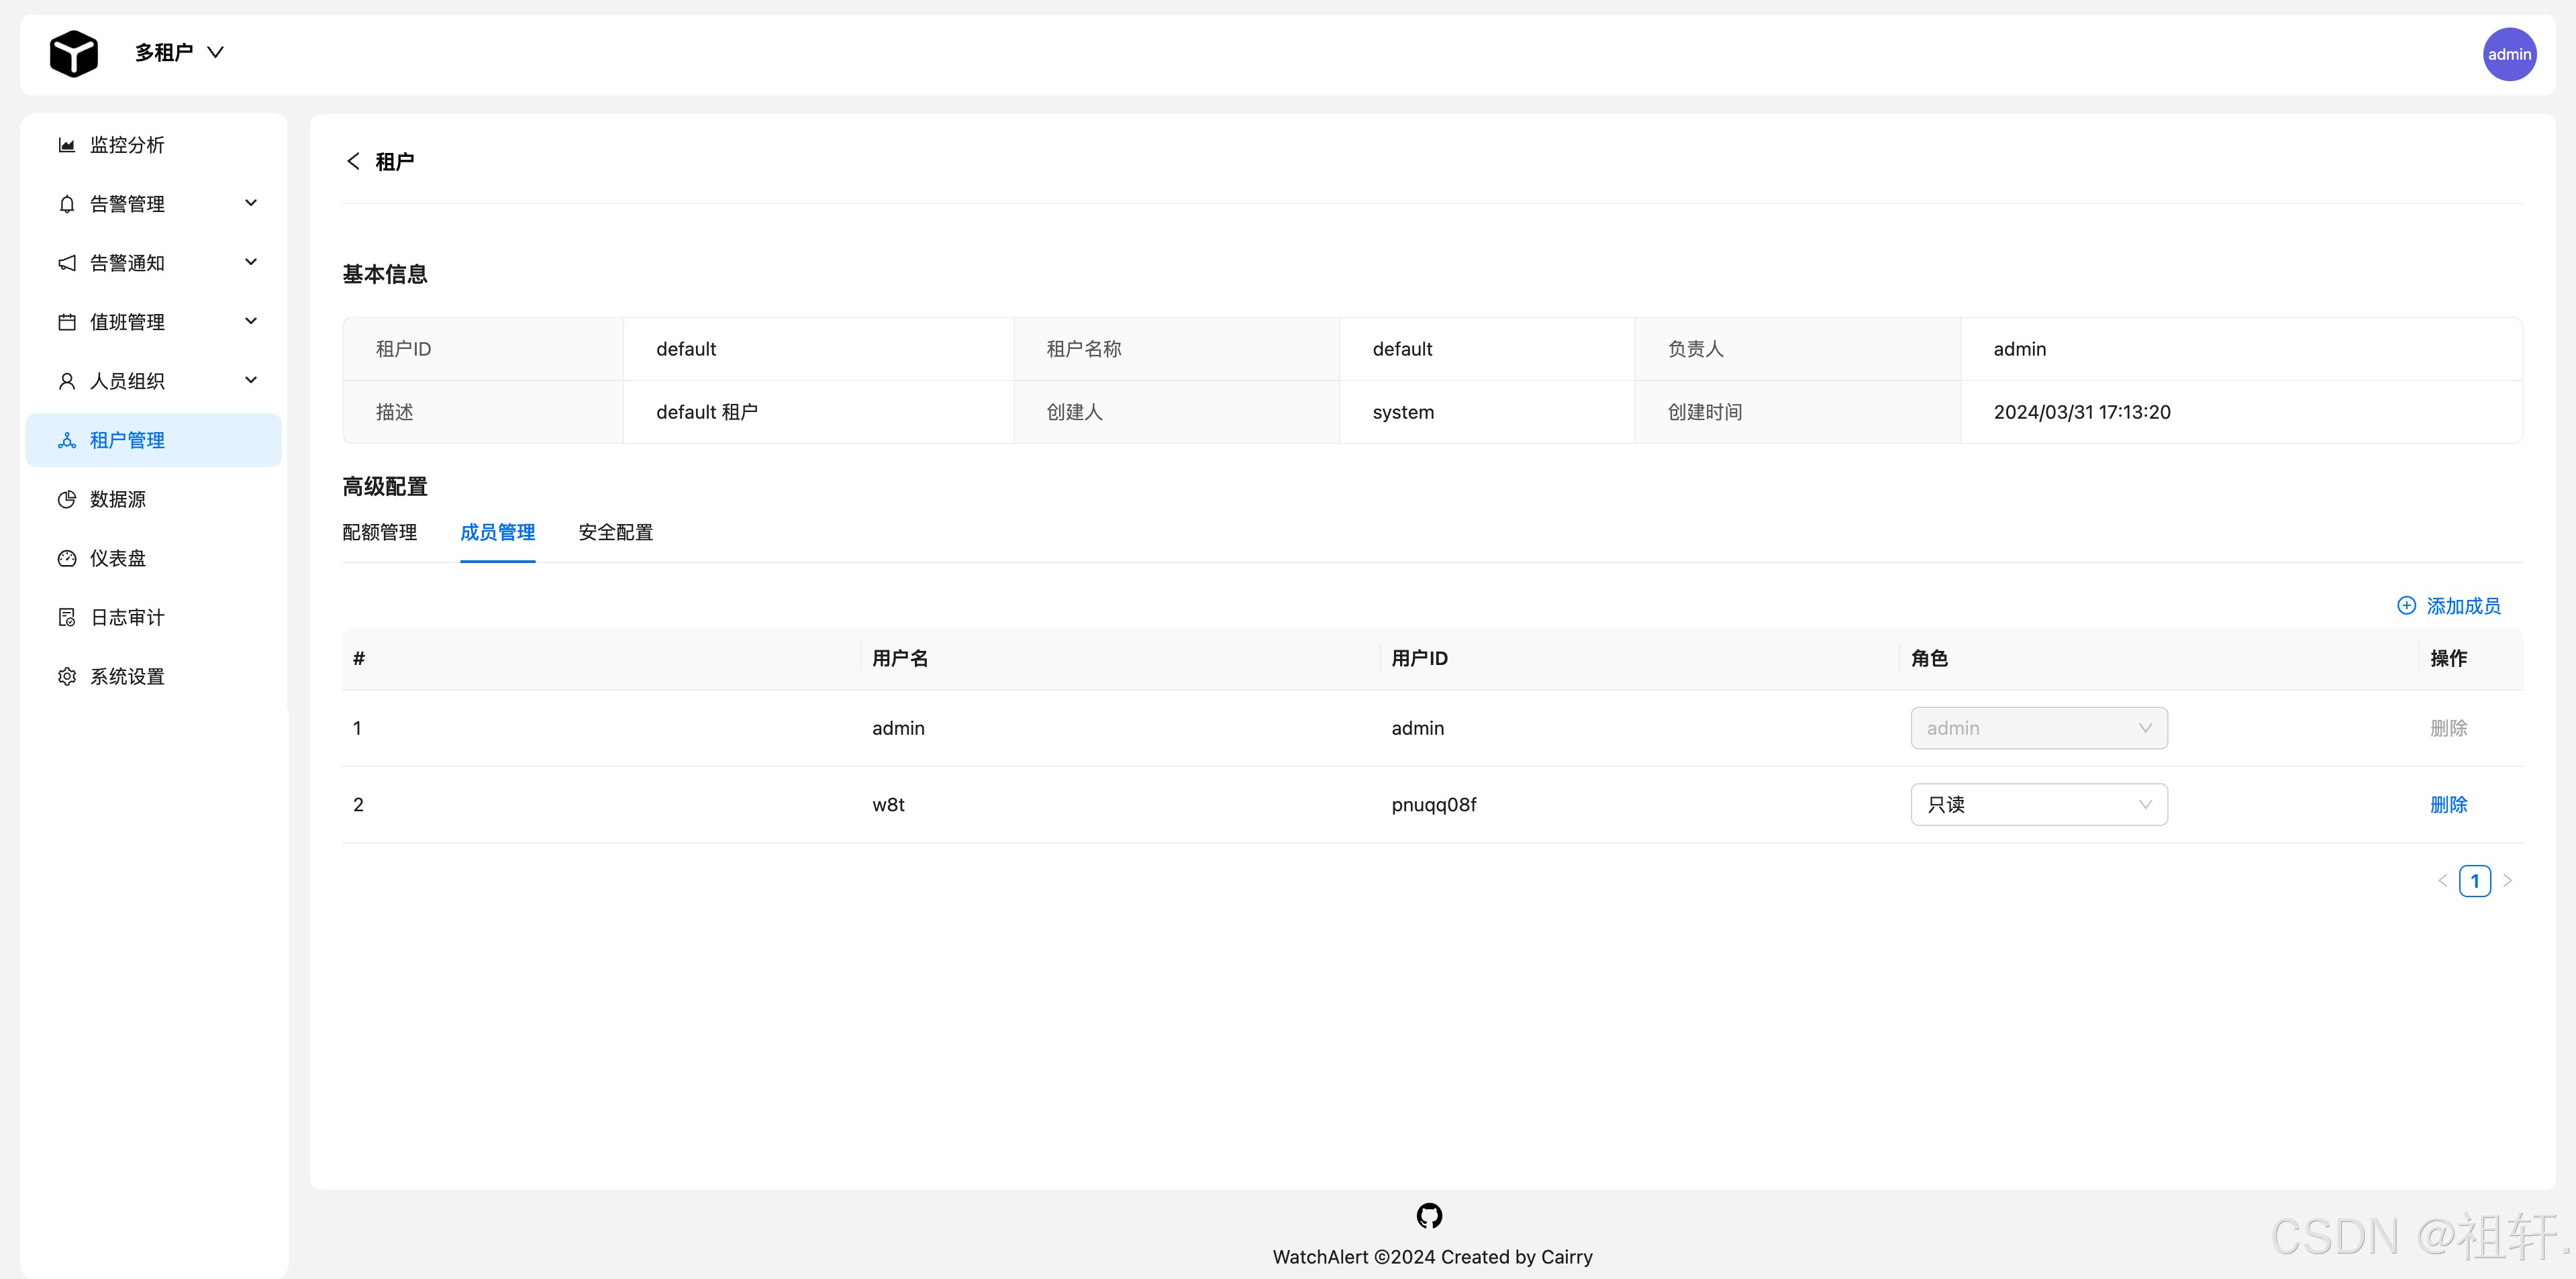This screenshot has height=1279, width=2576.
Task: Go to pagination page 1
Action: [x=2475, y=881]
